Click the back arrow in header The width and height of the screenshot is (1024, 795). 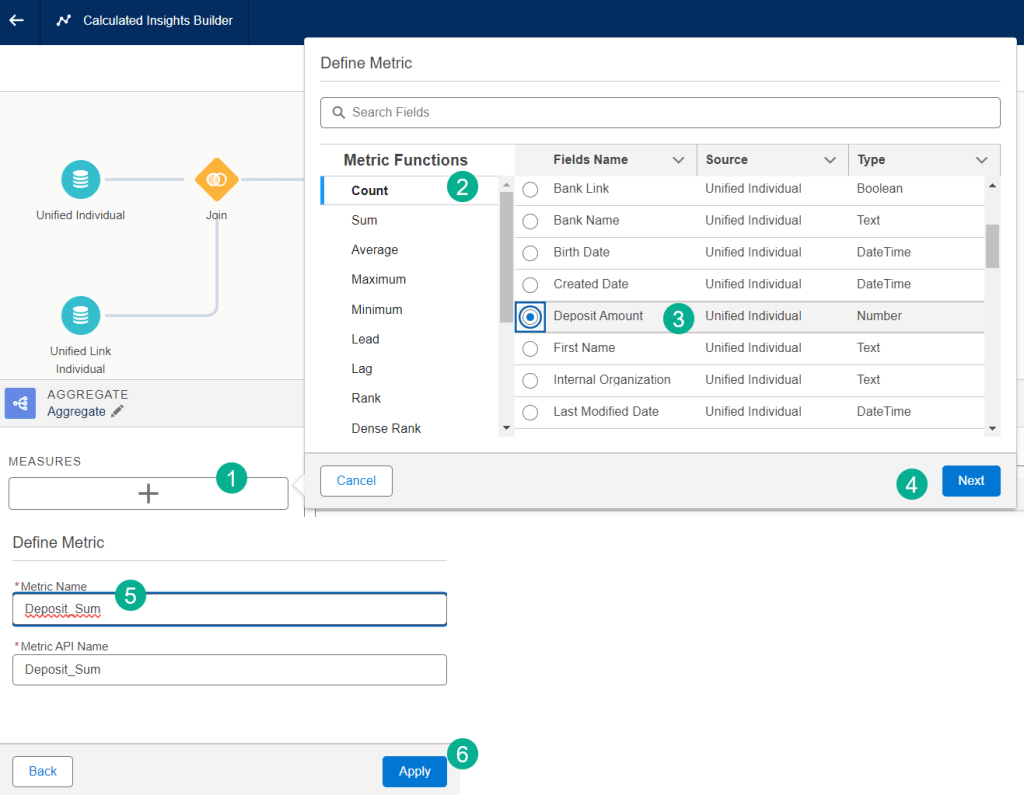16,20
